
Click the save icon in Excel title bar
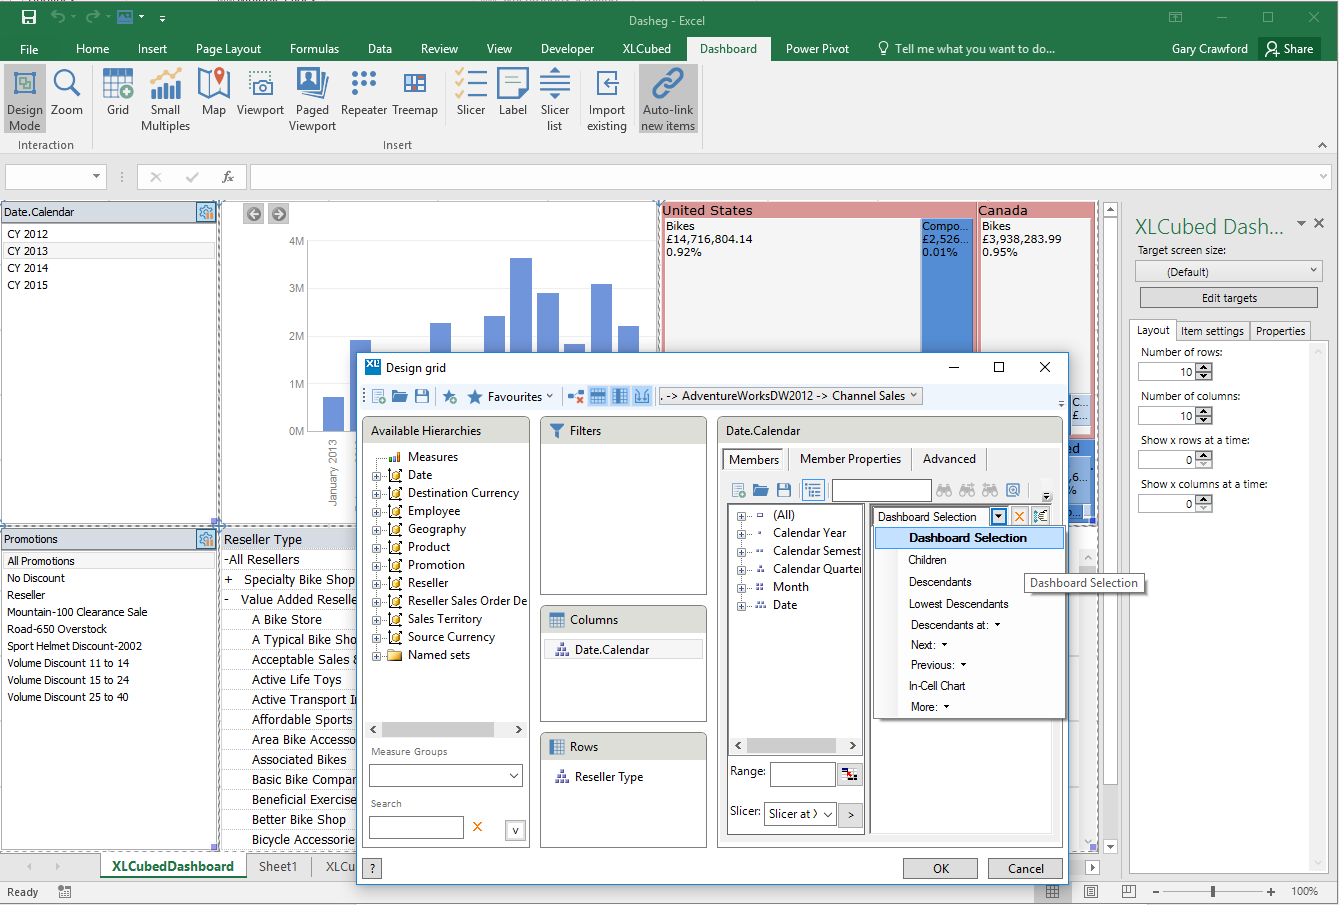pos(29,17)
